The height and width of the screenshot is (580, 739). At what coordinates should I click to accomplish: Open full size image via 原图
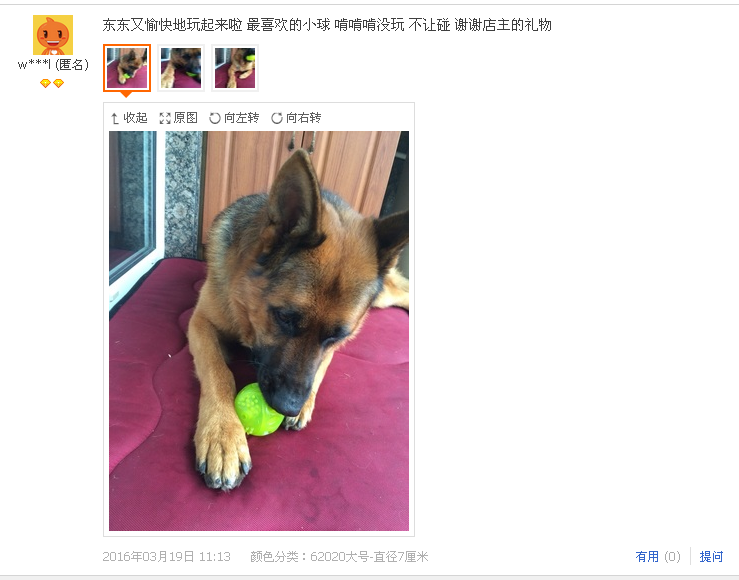click(x=186, y=118)
